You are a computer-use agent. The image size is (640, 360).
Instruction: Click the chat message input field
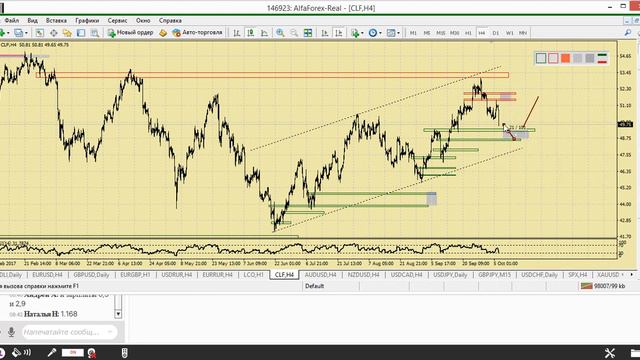69,332
